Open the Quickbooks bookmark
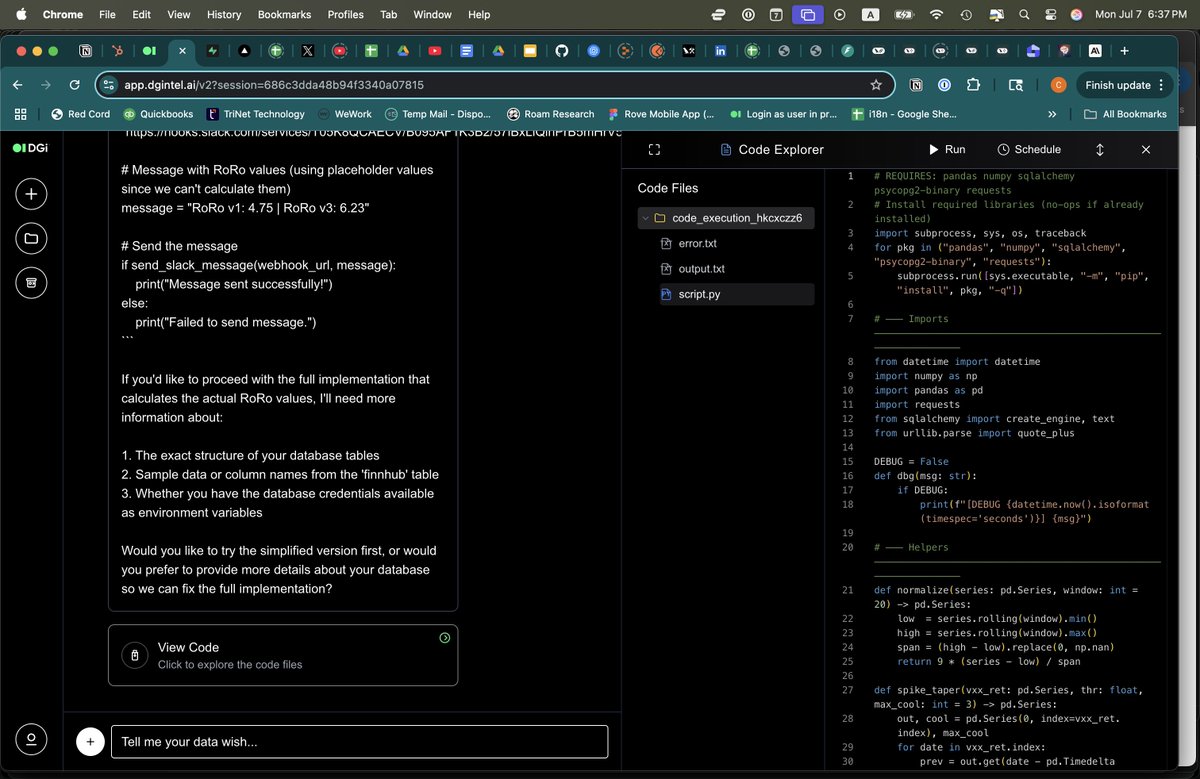1200x779 pixels. [x=158, y=114]
